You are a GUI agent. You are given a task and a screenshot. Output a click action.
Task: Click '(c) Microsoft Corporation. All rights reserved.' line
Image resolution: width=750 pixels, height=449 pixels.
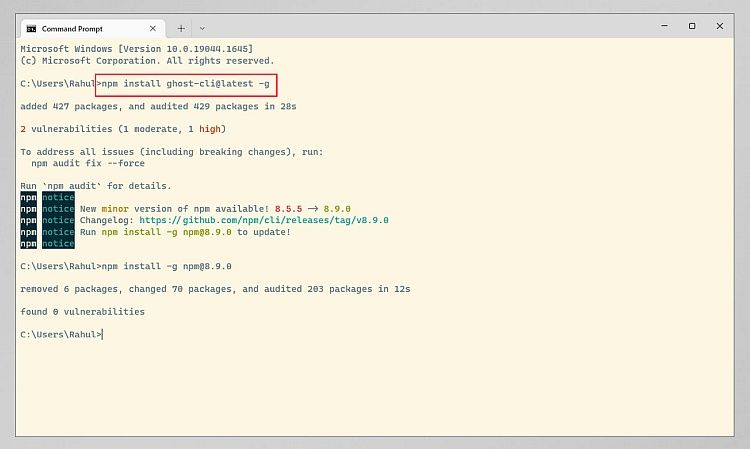tap(147, 61)
